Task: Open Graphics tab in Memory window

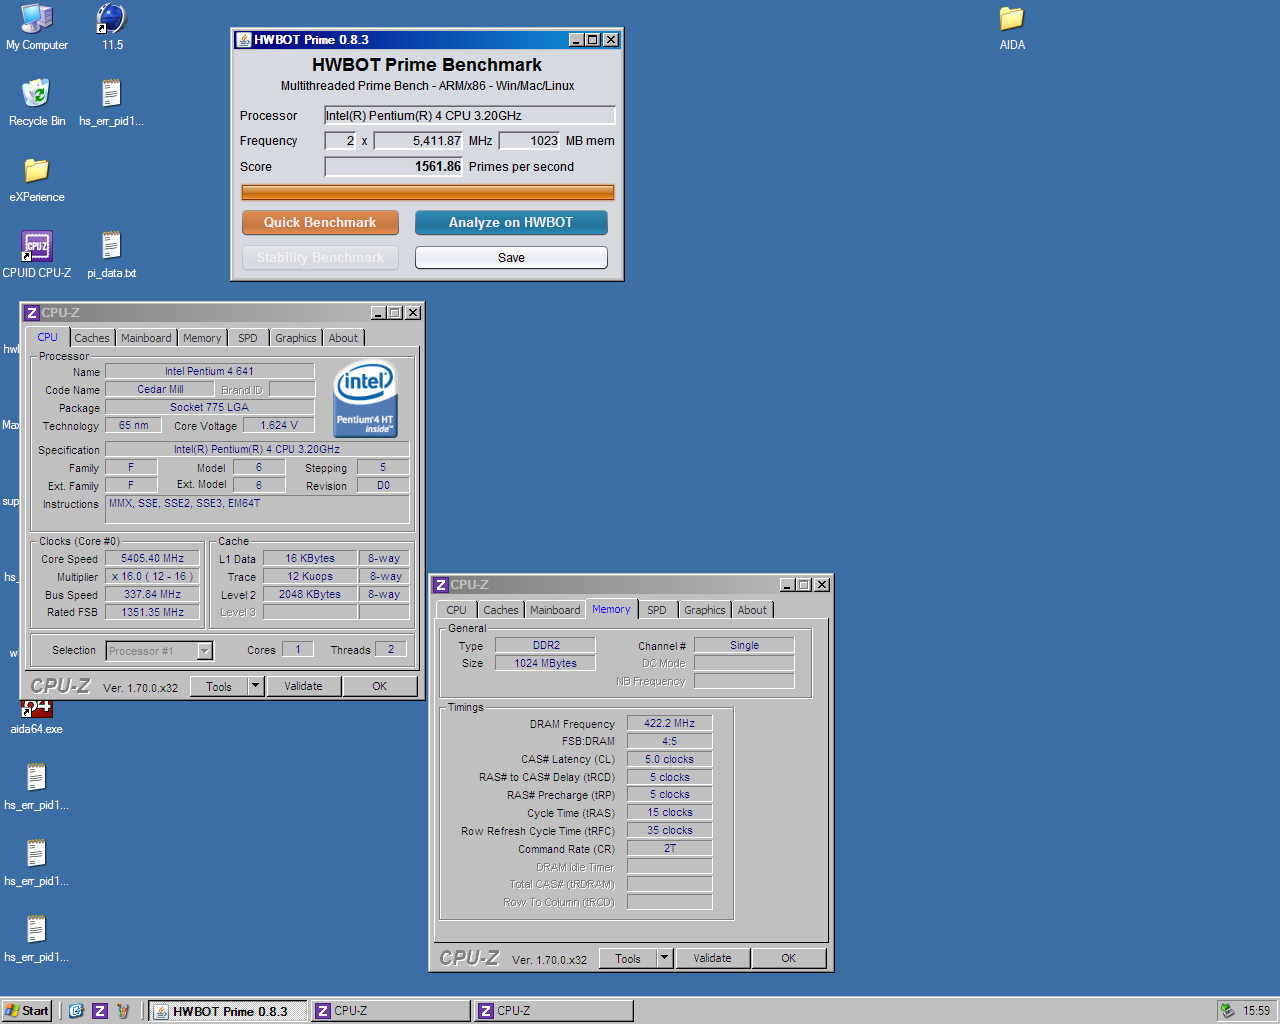Action: [705, 610]
